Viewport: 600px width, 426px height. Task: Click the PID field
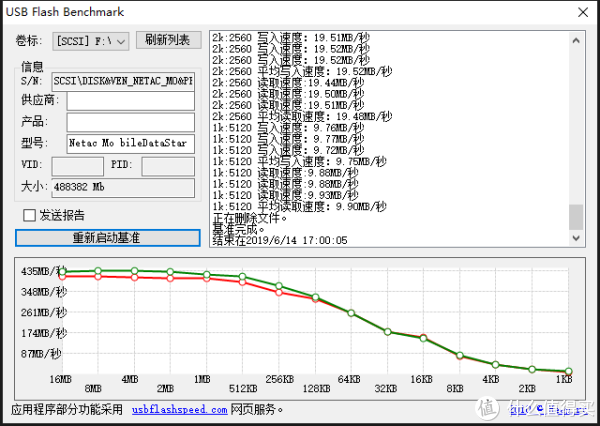168,166
